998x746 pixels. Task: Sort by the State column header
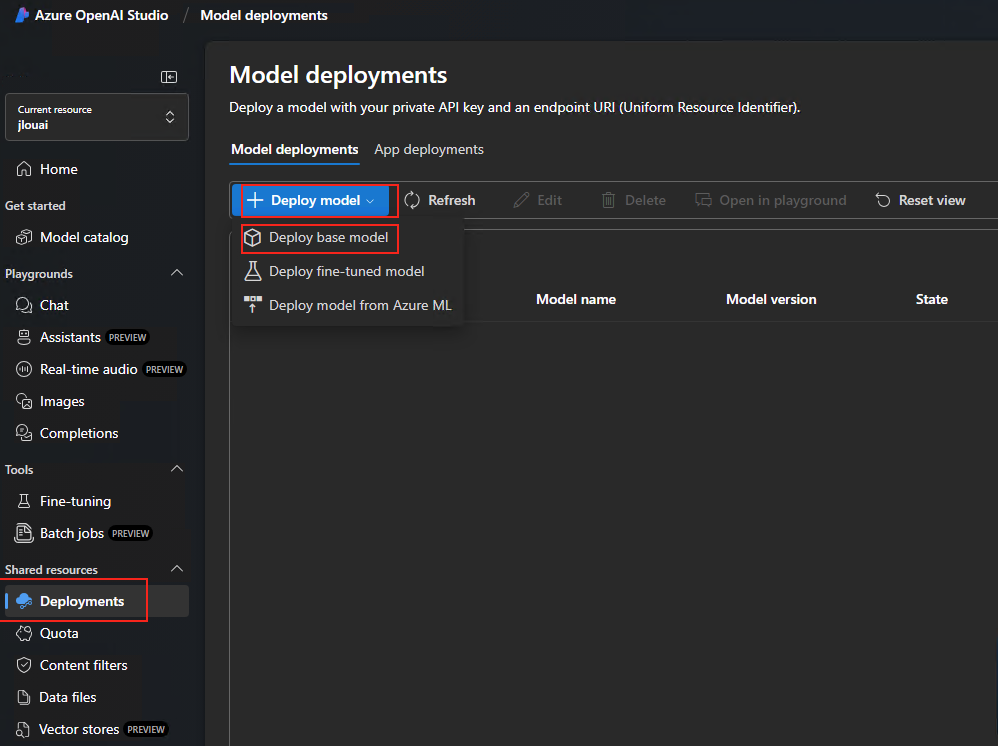click(932, 299)
